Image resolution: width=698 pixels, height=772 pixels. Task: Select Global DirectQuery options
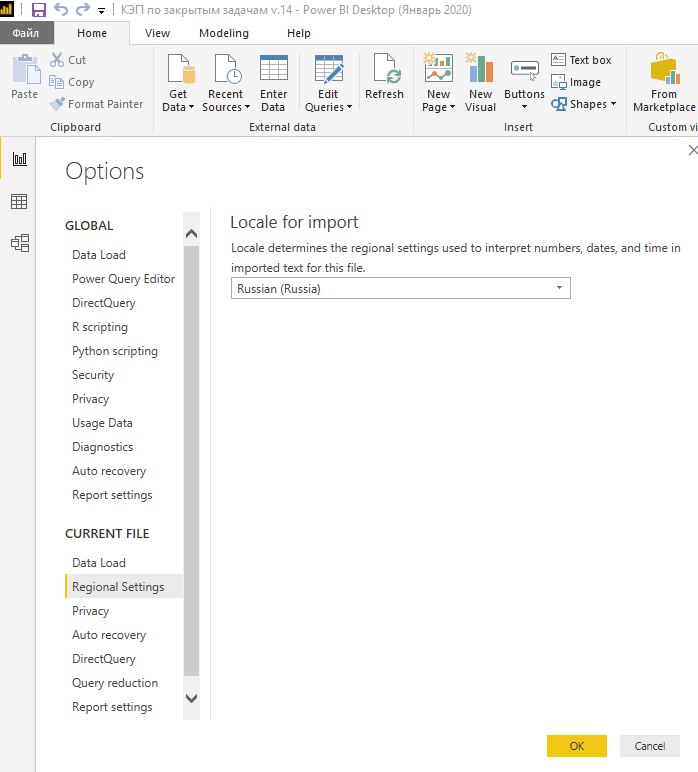(x=104, y=303)
